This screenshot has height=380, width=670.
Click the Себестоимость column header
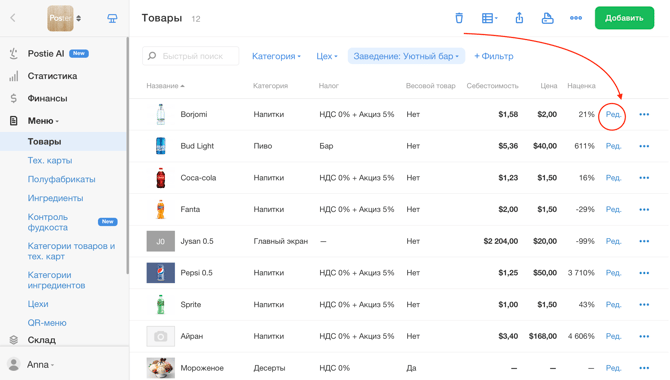click(x=492, y=86)
